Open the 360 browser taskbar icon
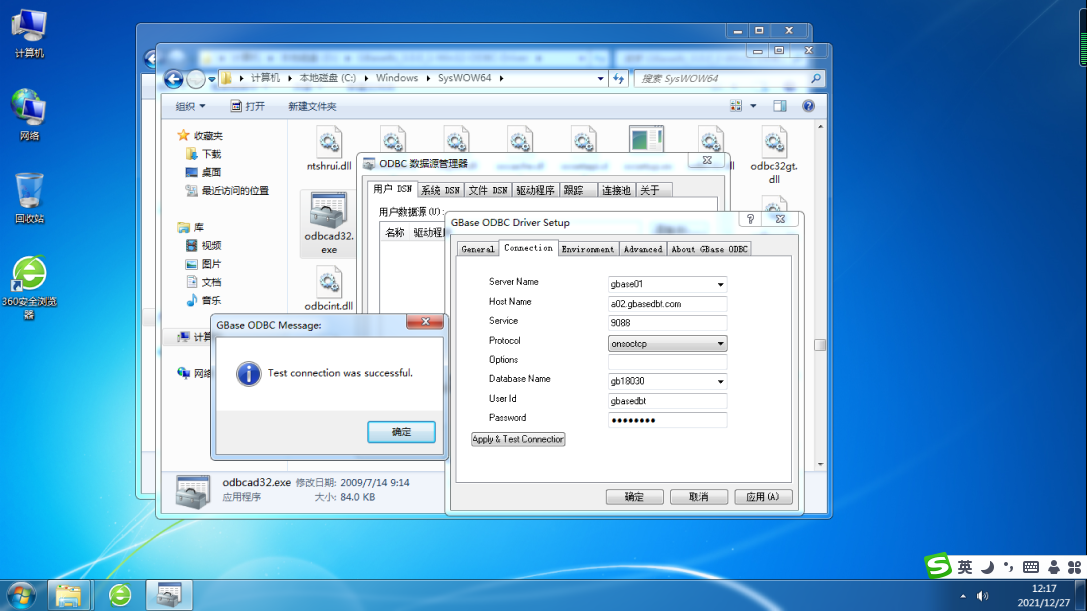The height and width of the screenshot is (611, 1087). point(120,595)
